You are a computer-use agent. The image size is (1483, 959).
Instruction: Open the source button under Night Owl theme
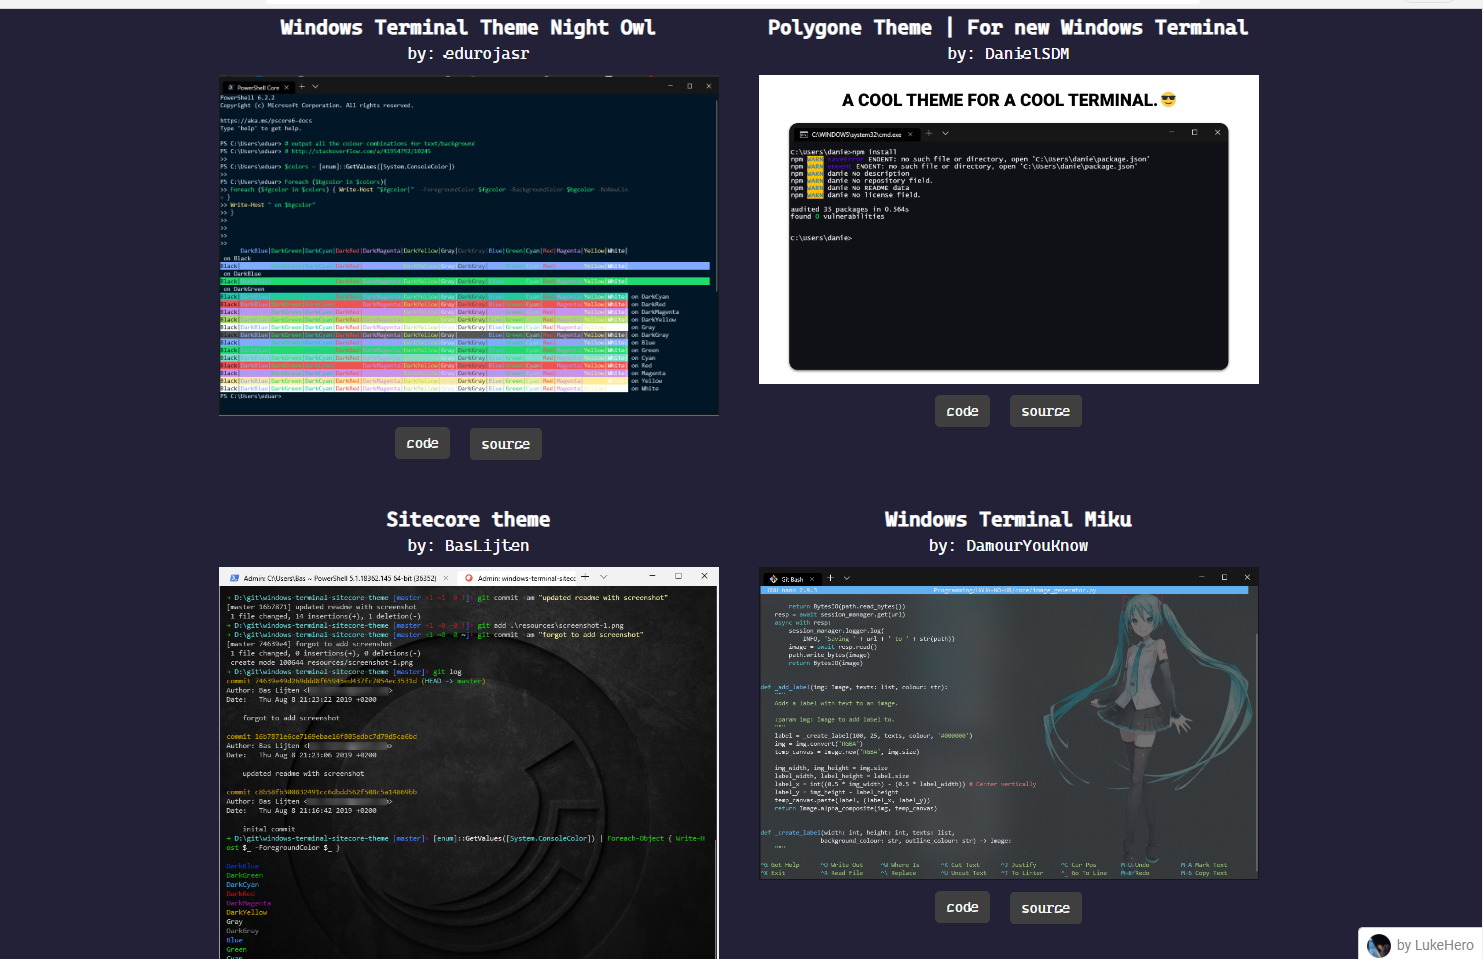point(505,444)
